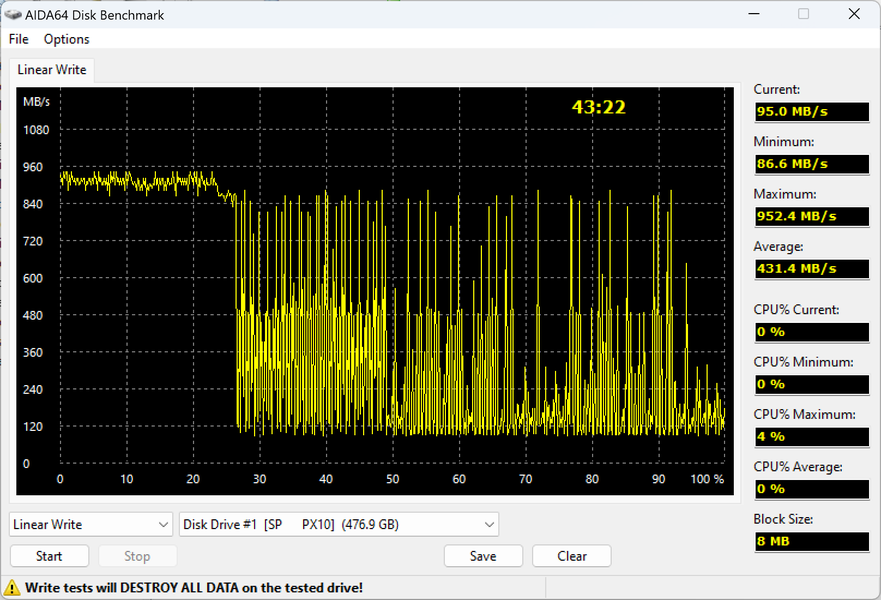Open the Options menu
Screen dimensions: 881x600
click(66, 39)
